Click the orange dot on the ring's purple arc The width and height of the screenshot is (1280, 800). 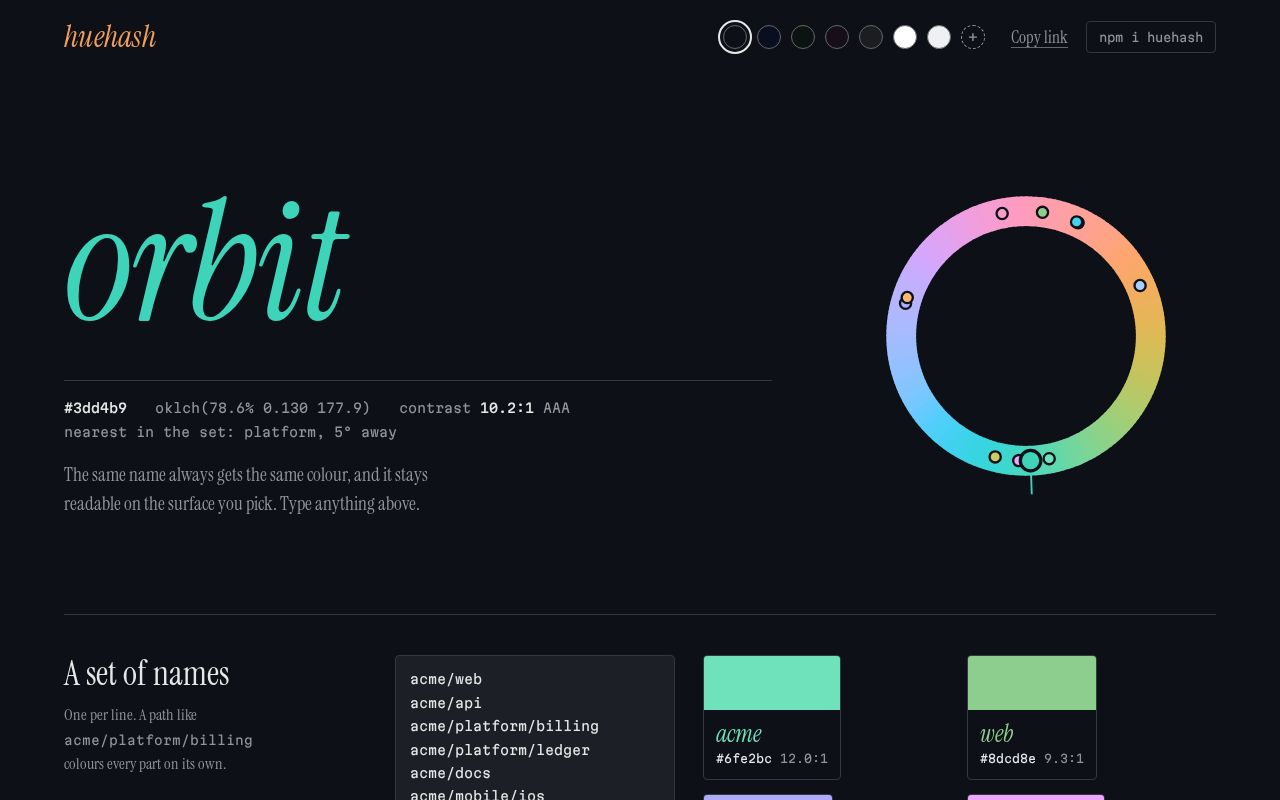pos(908,297)
